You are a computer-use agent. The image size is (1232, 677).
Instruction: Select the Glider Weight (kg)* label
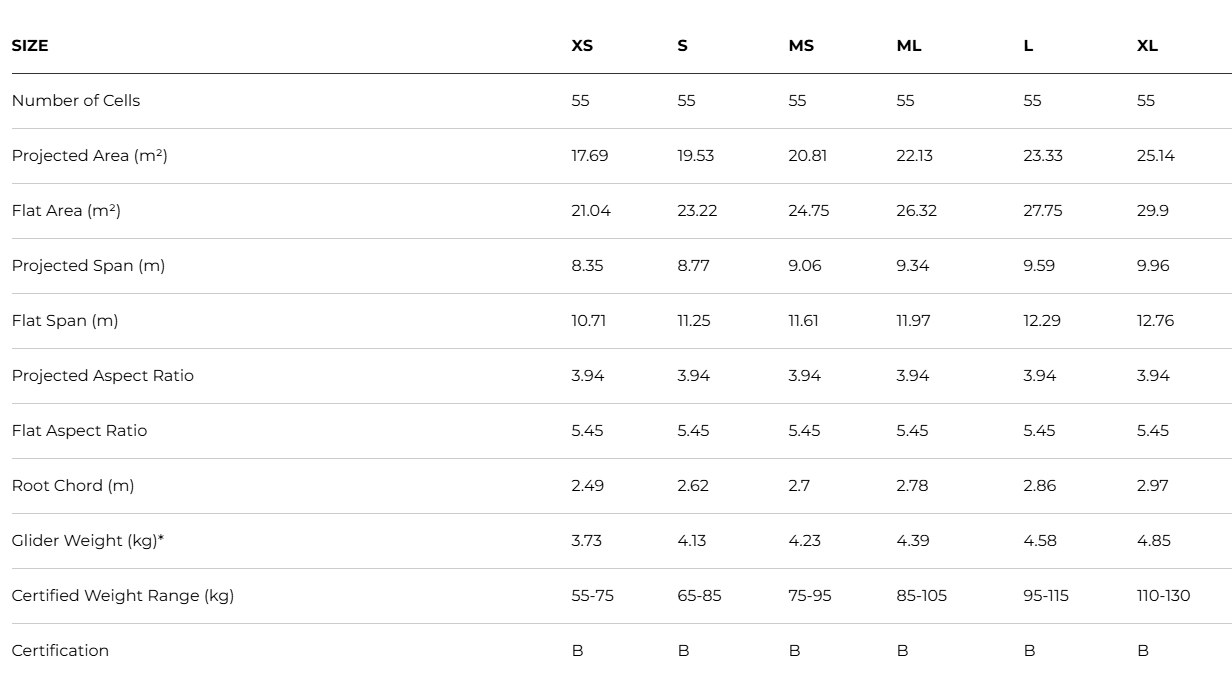click(x=88, y=541)
